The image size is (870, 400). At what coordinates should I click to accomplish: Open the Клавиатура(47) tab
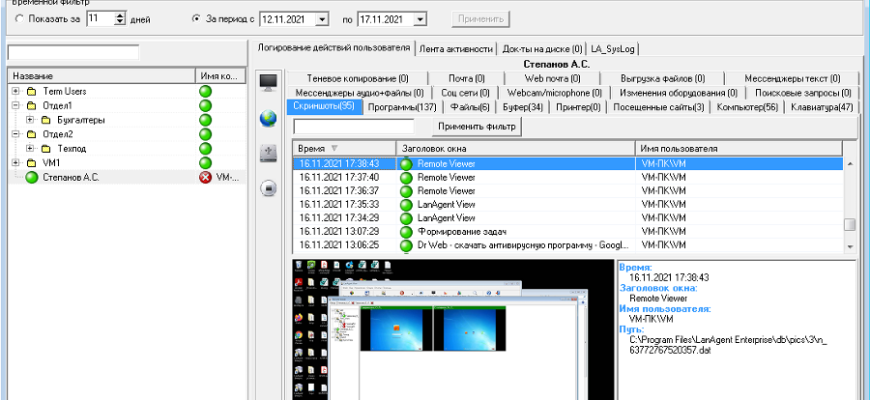(821, 107)
